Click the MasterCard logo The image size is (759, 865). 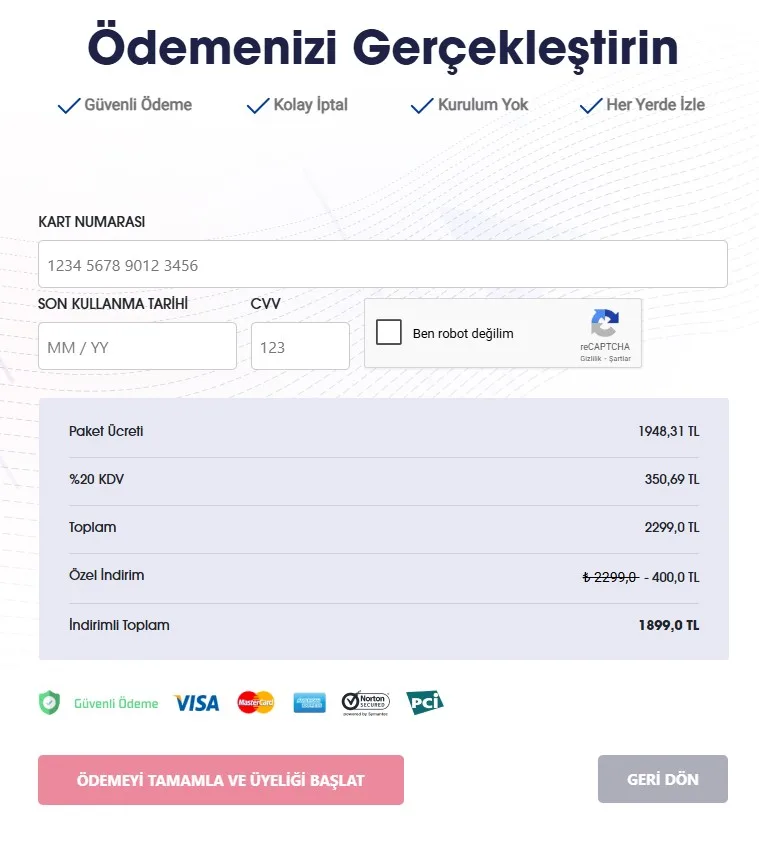pyautogui.click(x=256, y=703)
